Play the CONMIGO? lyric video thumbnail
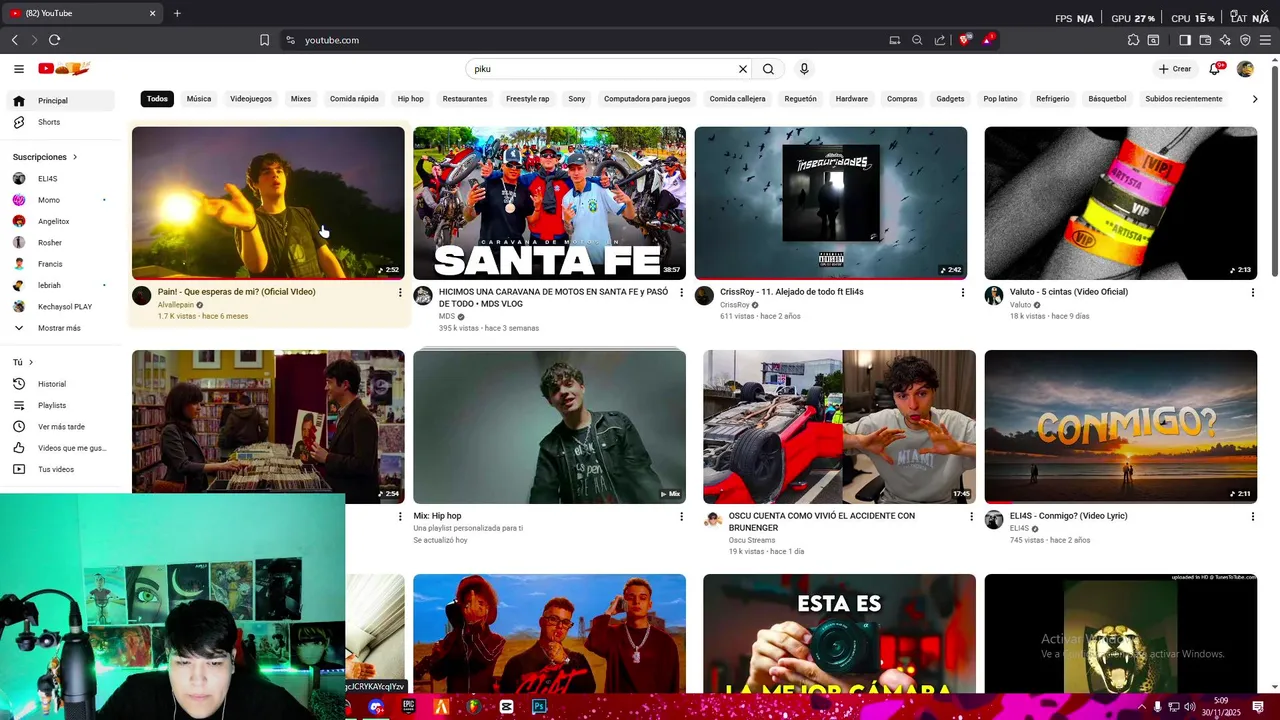 click(1120, 427)
